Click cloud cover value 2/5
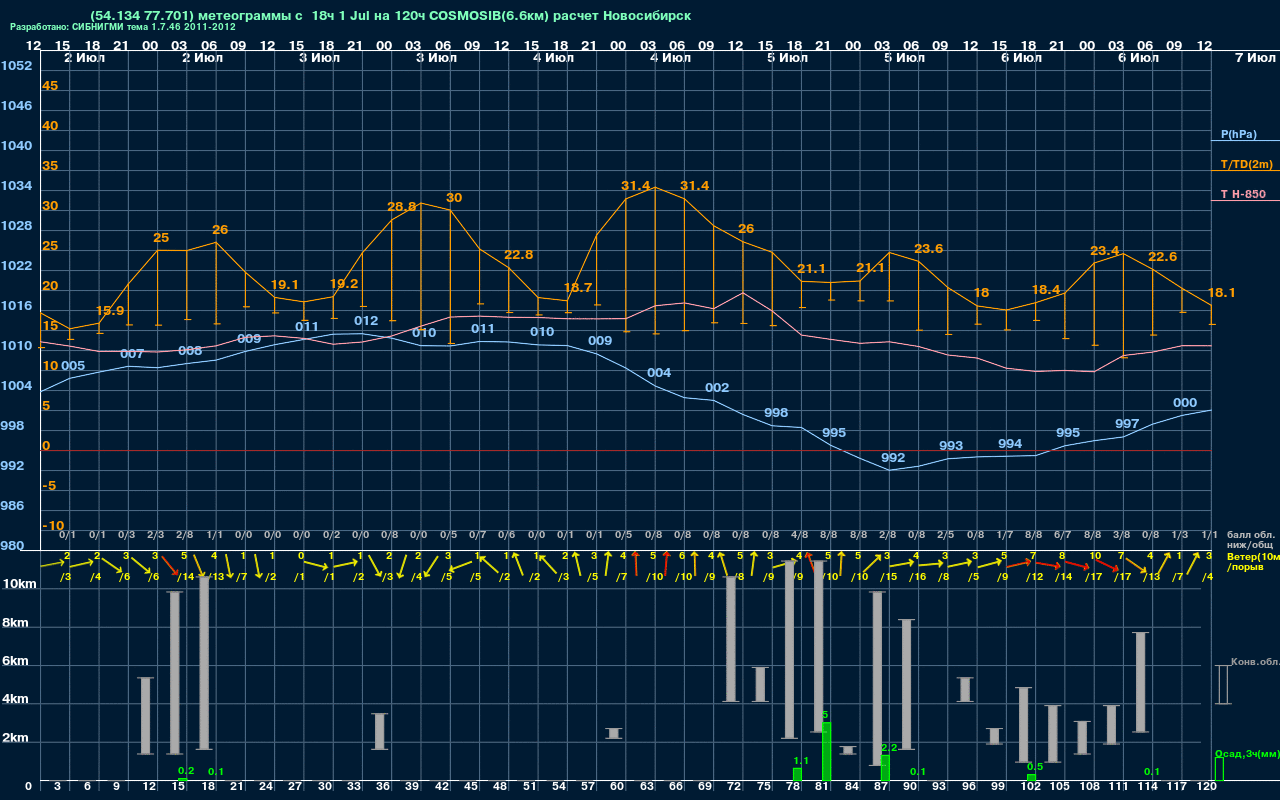 click(x=946, y=536)
